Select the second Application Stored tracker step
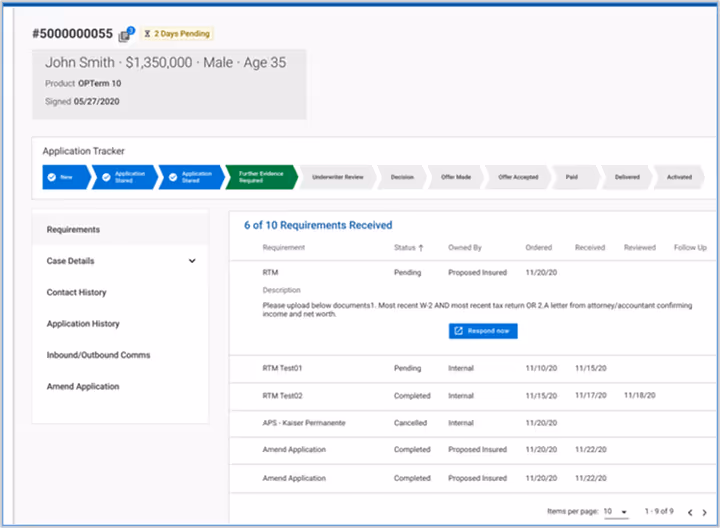The width and height of the screenshot is (720, 528). (191, 177)
